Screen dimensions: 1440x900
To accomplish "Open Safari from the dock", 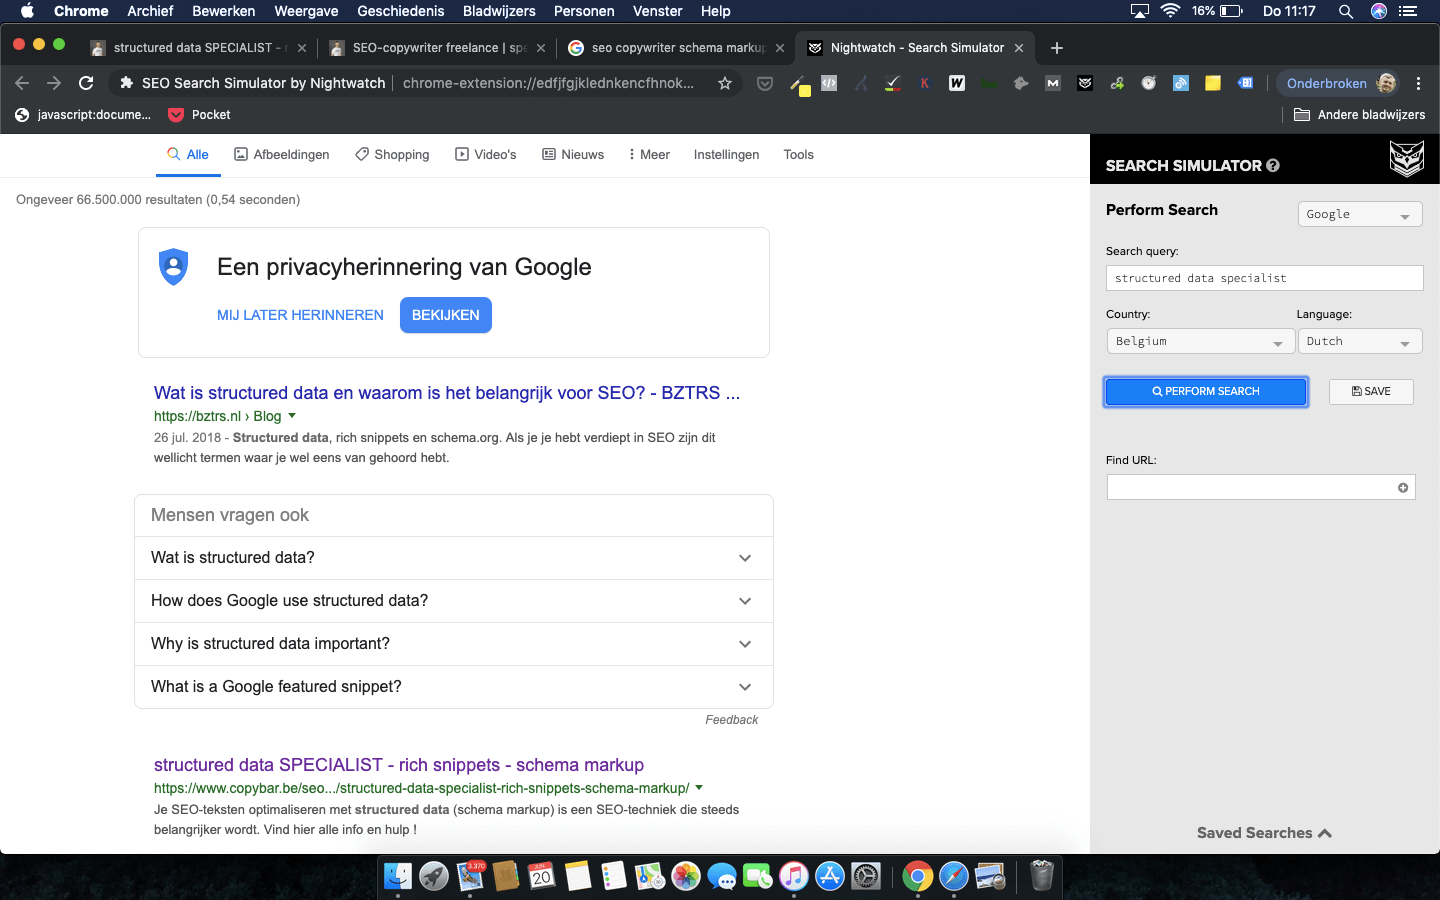I will click(x=954, y=876).
